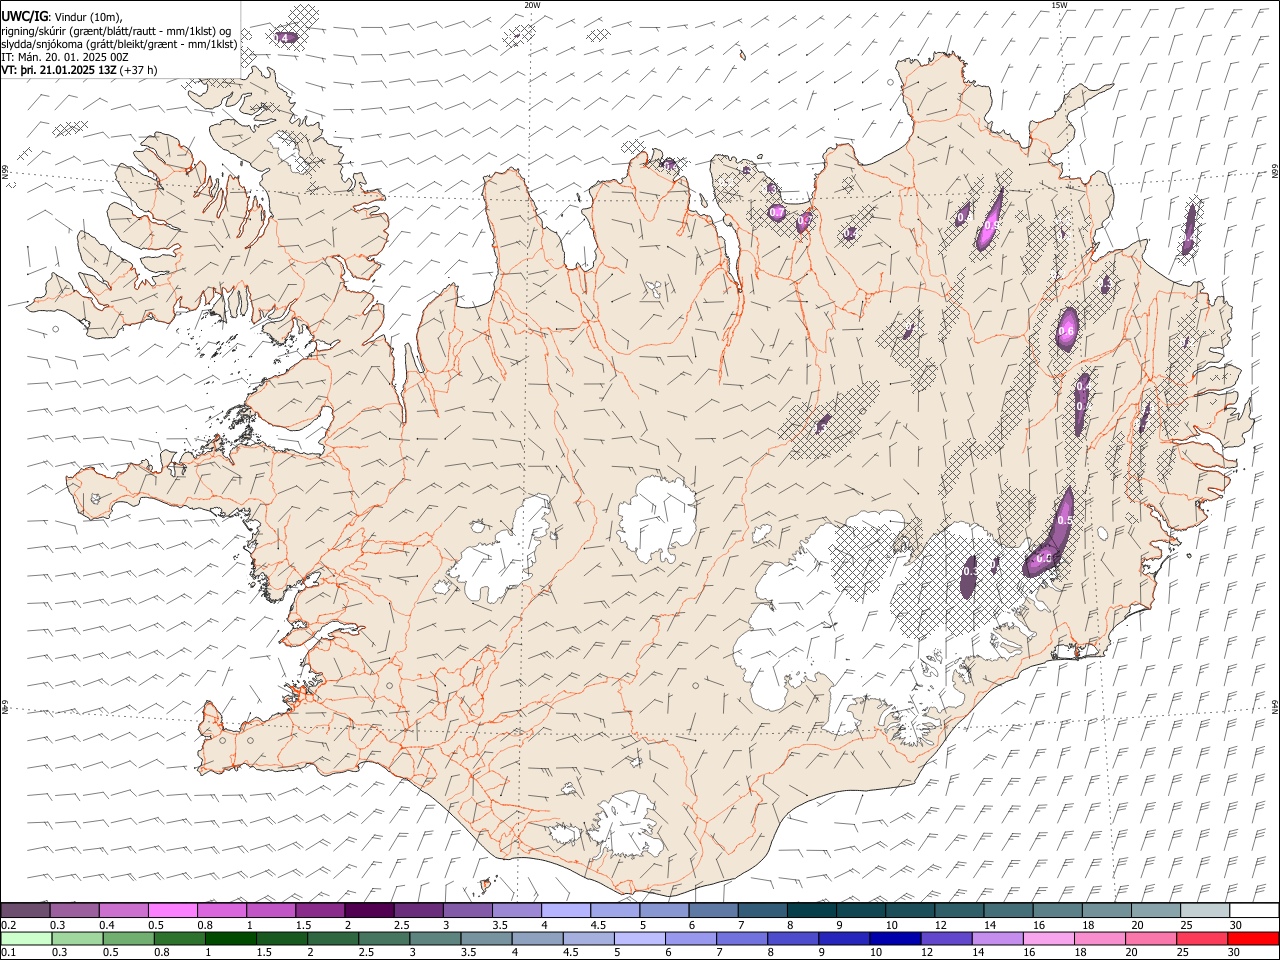Select the bright pink 0.5–0.8 swatch, upper legend
Screen dimensions: 1280x960
tap(173, 910)
